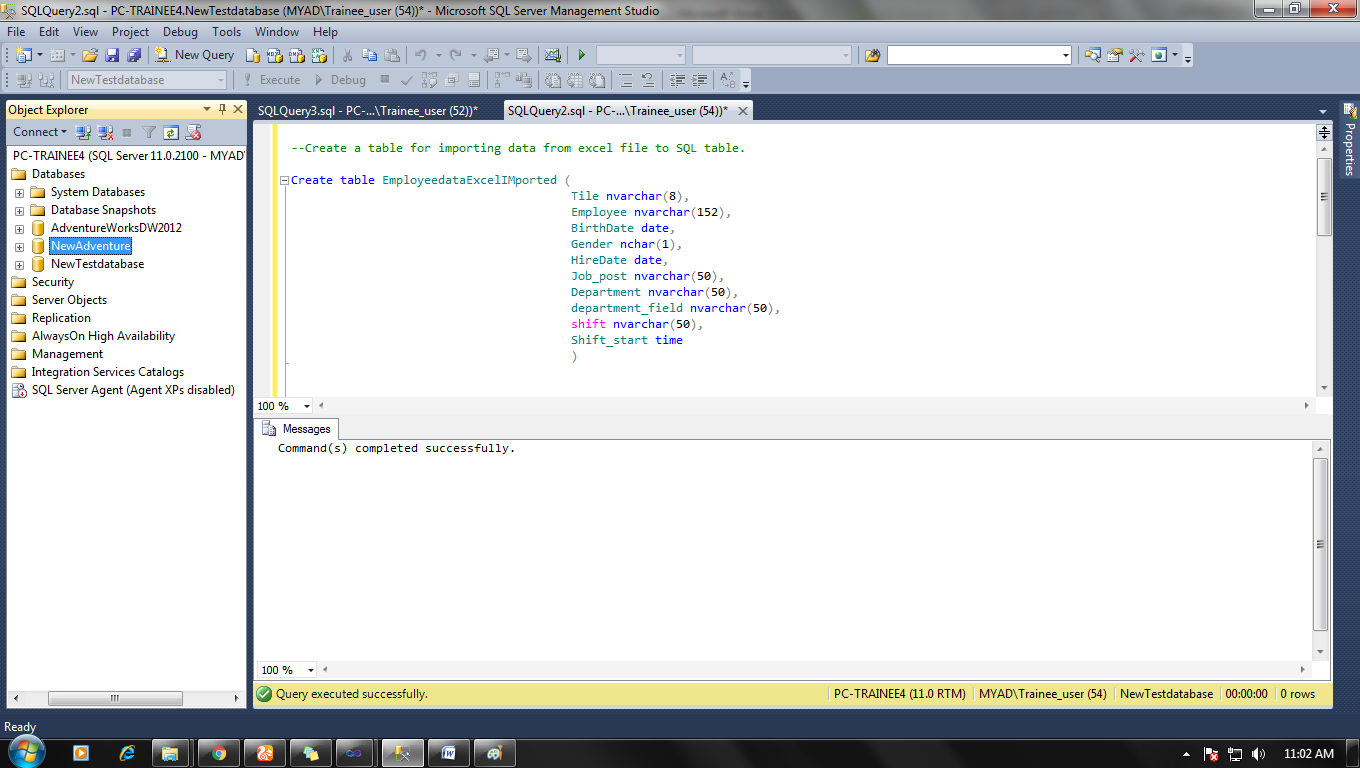Click the Object Explorer horizontal scrollbar
The height and width of the screenshot is (768, 1360).
tap(115, 698)
